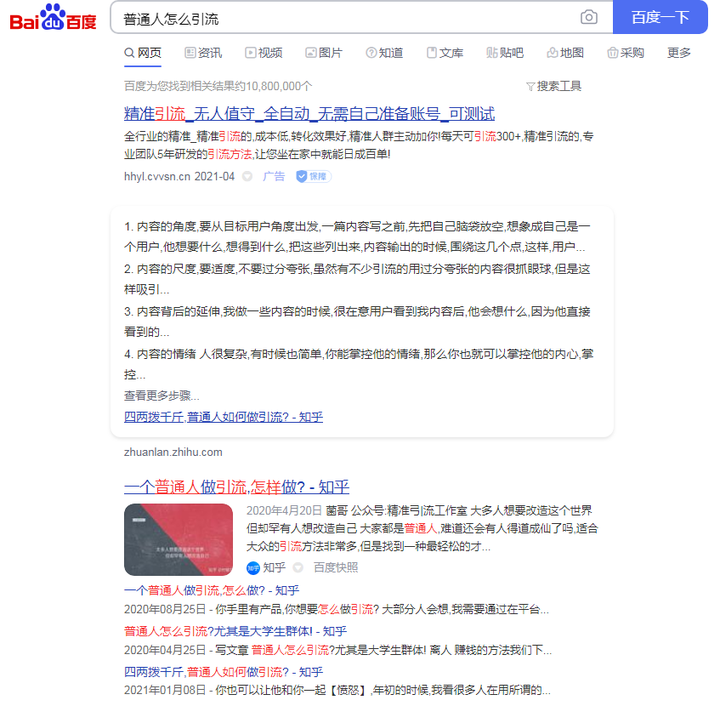Open result 一个普通人做引流,怎样做? - 知乎
720x706 pixels.
(236, 487)
